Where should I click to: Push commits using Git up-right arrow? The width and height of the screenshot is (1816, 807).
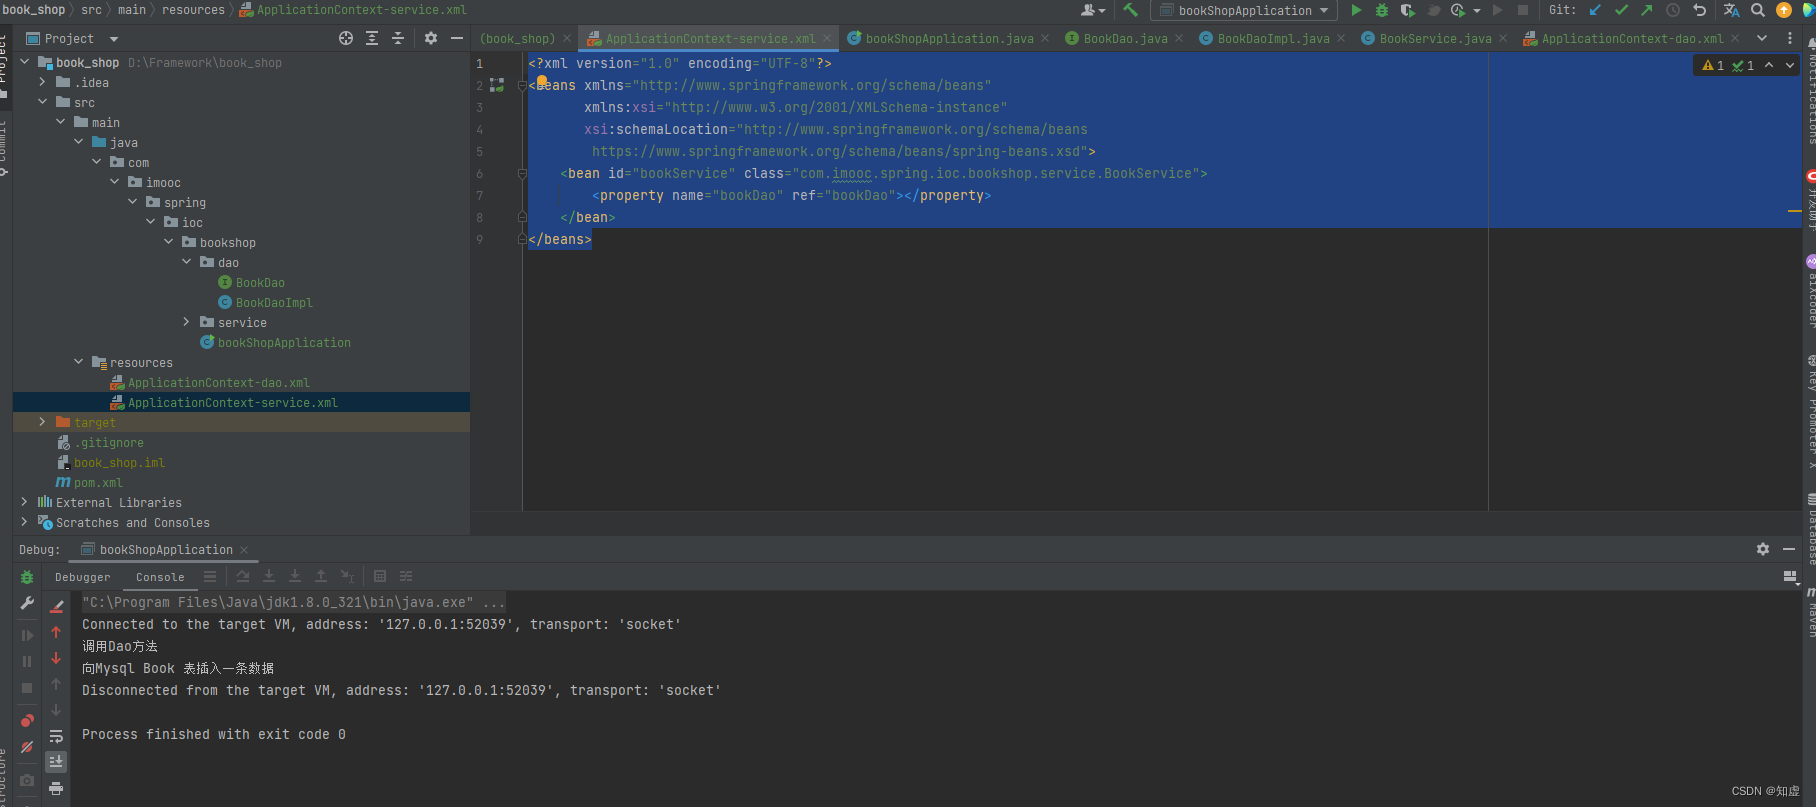[1647, 10]
